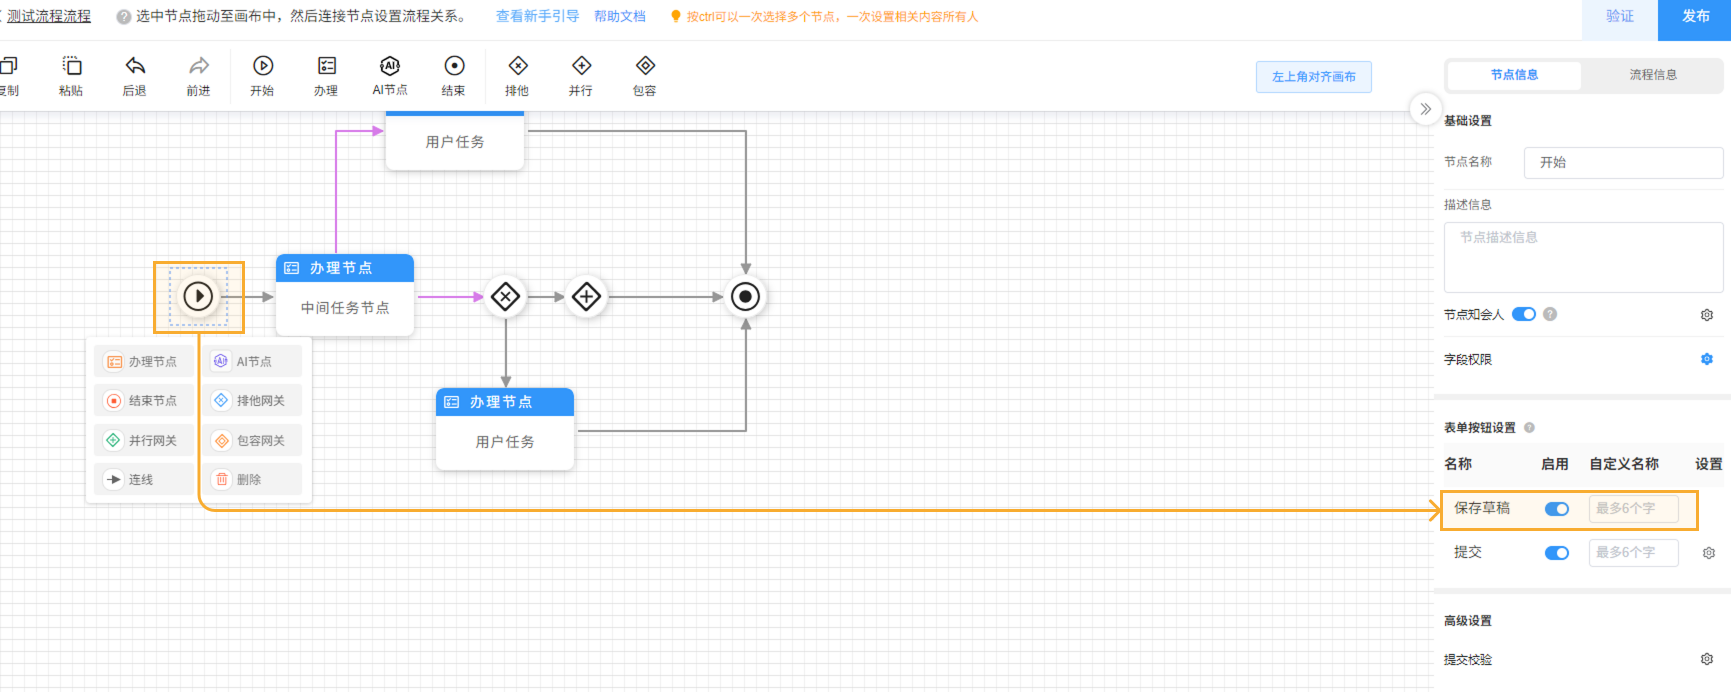Viewport: 1731px width, 692px height.
Task: Select the 包容 gateway toolbar icon
Action: (645, 66)
